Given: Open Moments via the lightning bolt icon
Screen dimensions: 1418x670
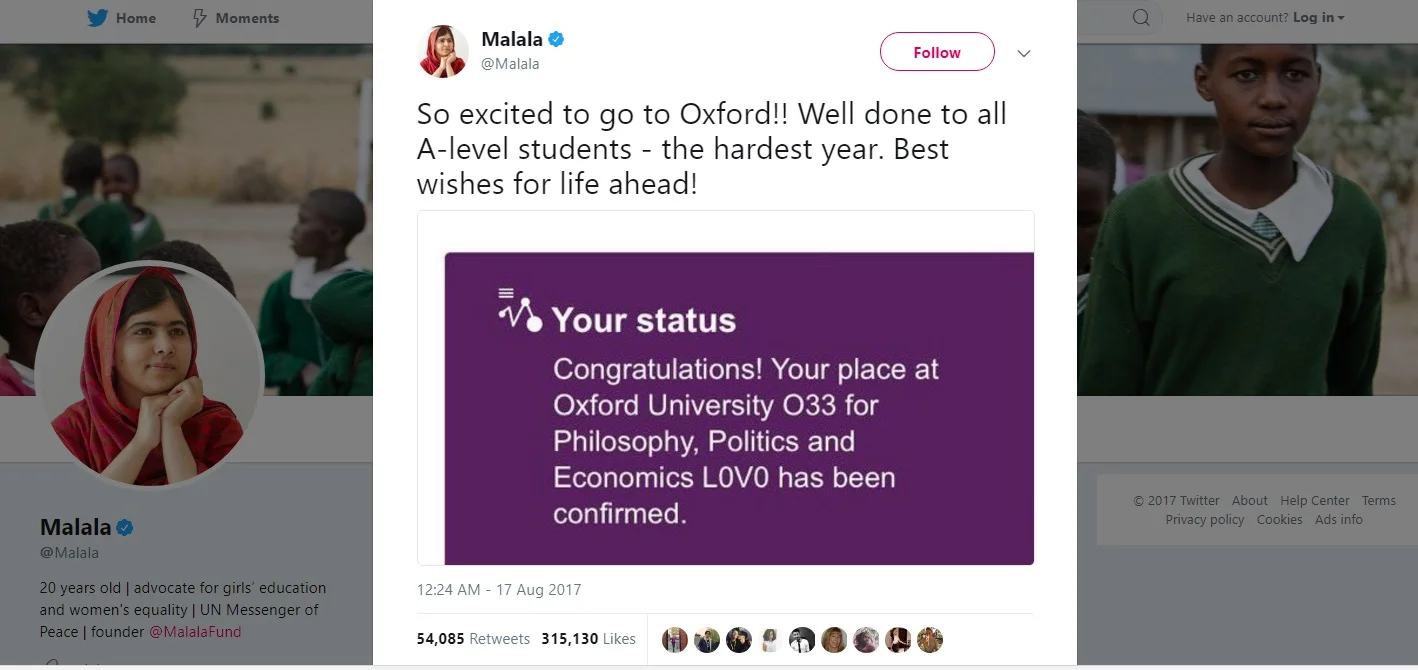Looking at the screenshot, I should [x=200, y=18].
